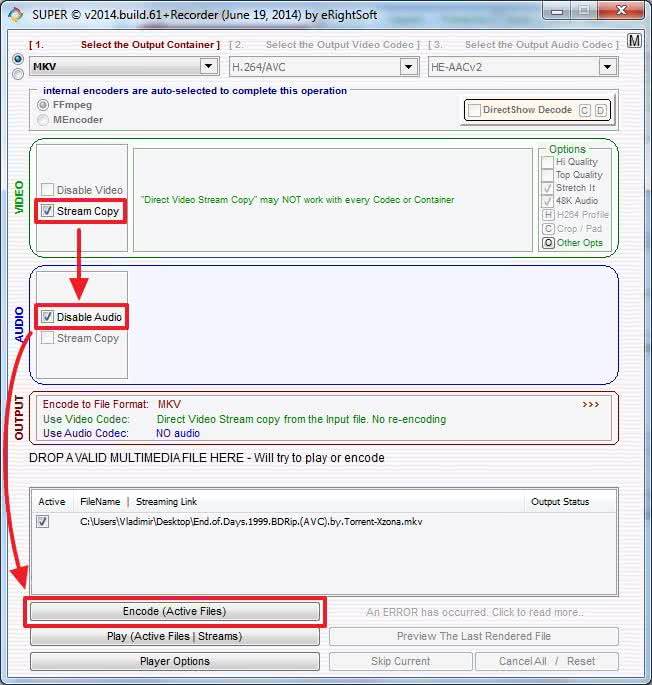Open Crop / Pad via the C icon
This screenshot has height=685, width=652.
point(548,228)
